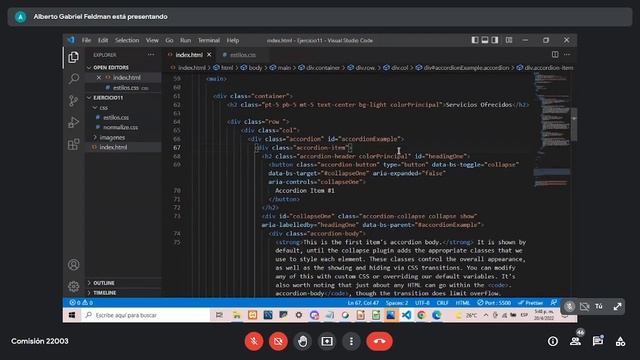This screenshot has height=360, width=640.
Task: Open the Explorer more actions ellipsis
Action: (x=151, y=55)
